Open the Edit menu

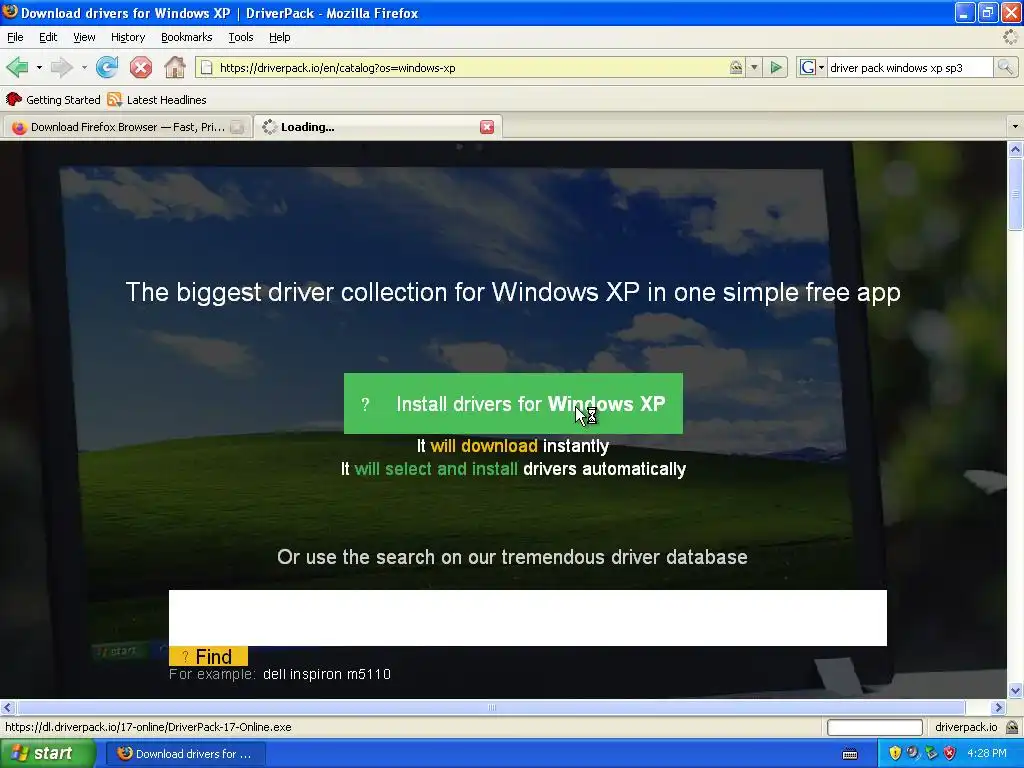click(48, 37)
